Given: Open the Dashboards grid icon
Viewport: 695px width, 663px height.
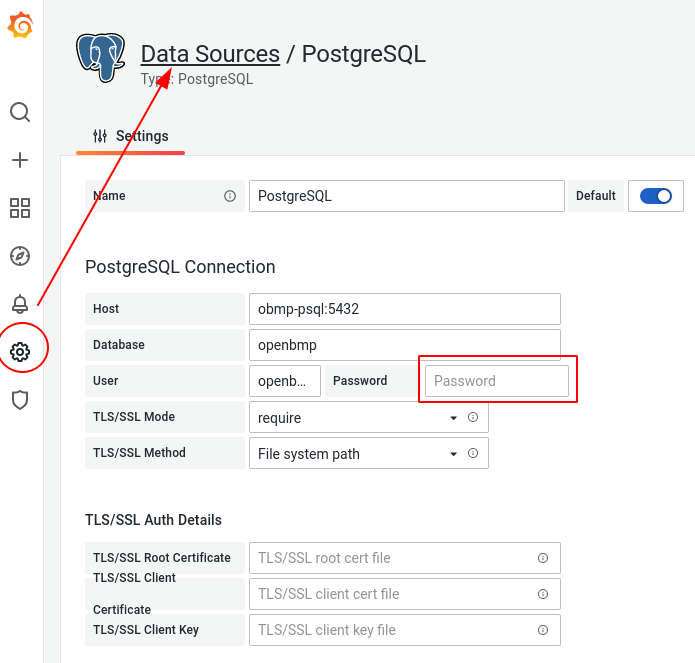Looking at the screenshot, I should pos(20,208).
